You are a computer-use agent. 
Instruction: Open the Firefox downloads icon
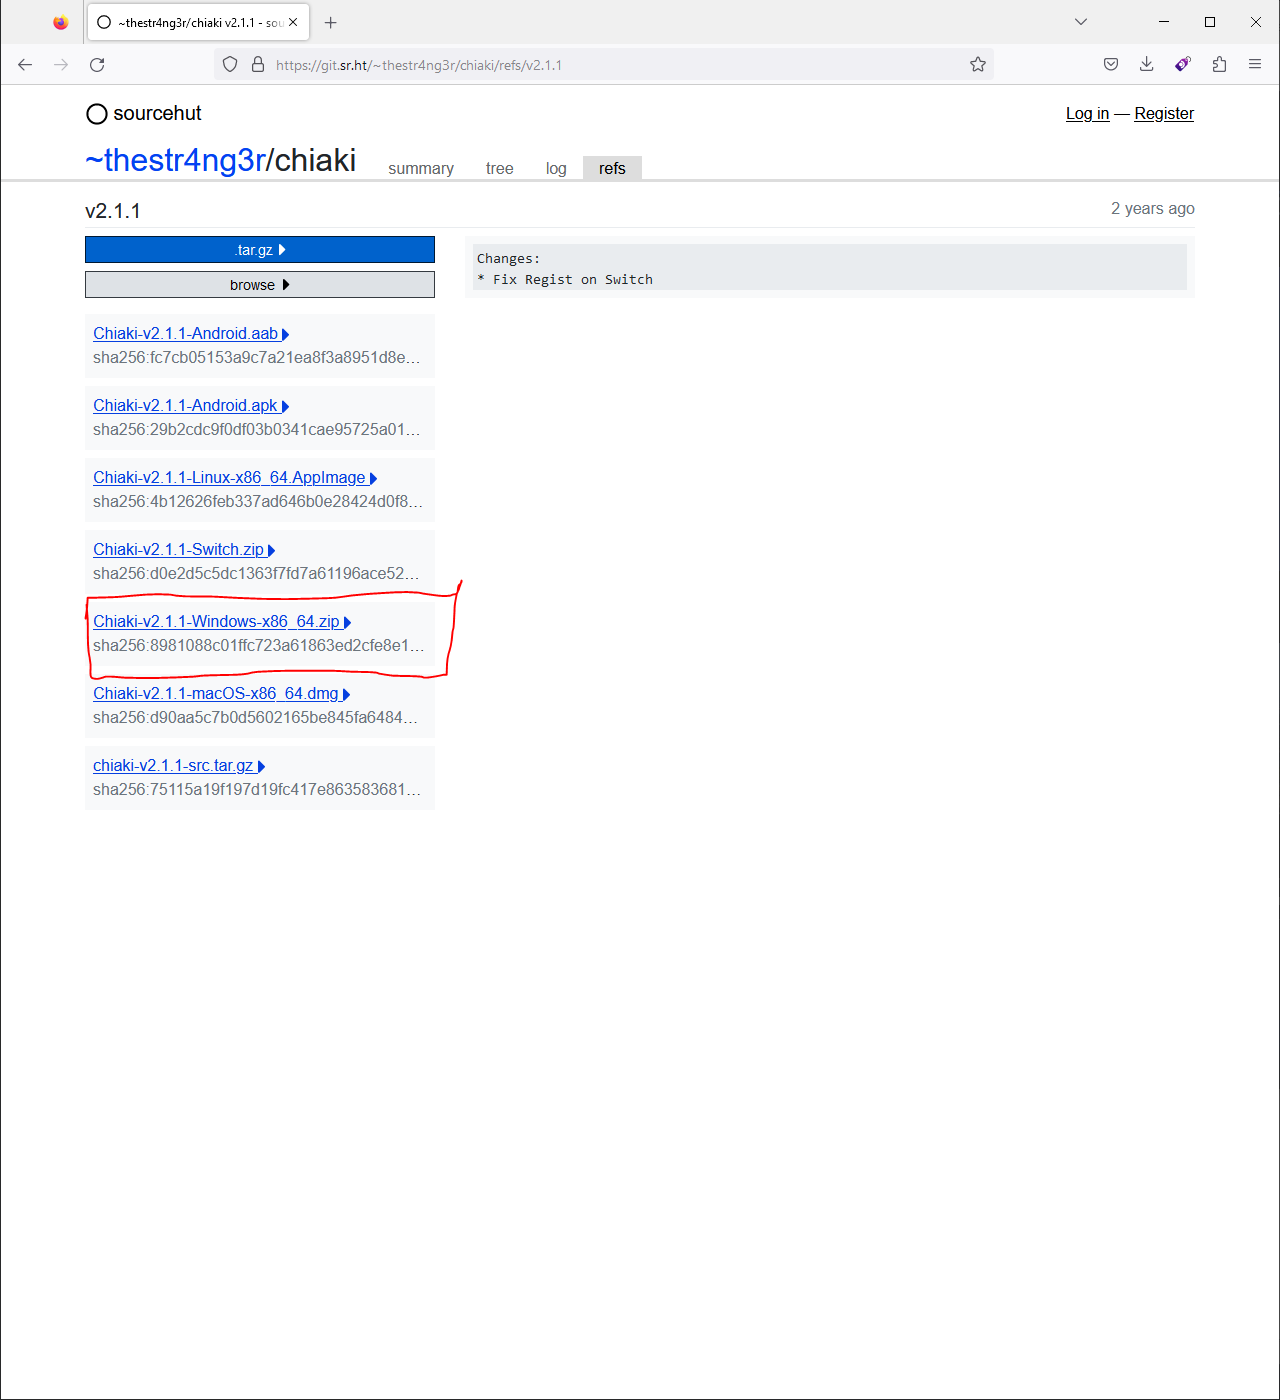[1146, 65]
